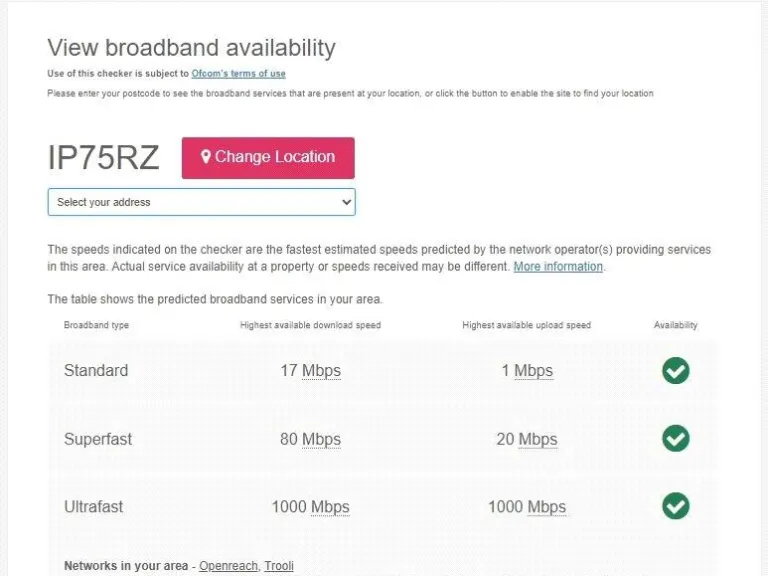Image resolution: width=768 pixels, height=576 pixels.
Task: Open the Select your address dropdown
Action: click(x=201, y=202)
